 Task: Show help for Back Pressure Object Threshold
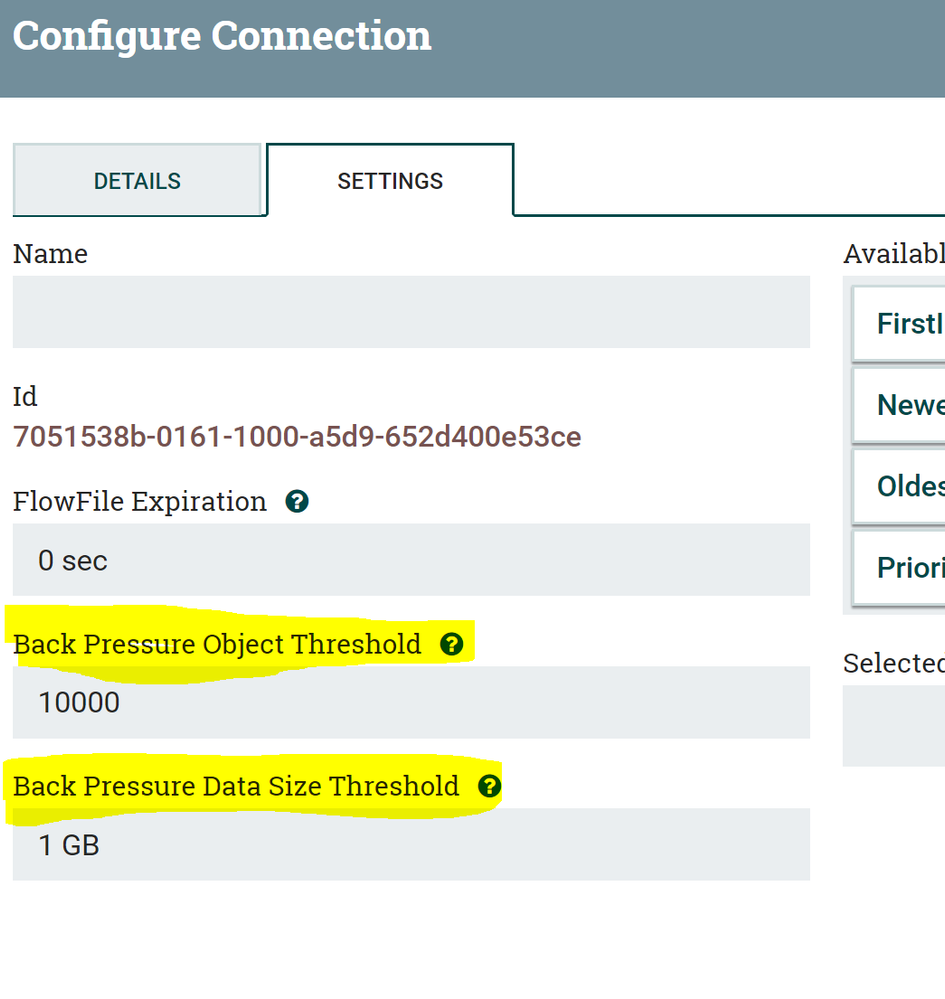pyautogui.click(x=452, y=644)
